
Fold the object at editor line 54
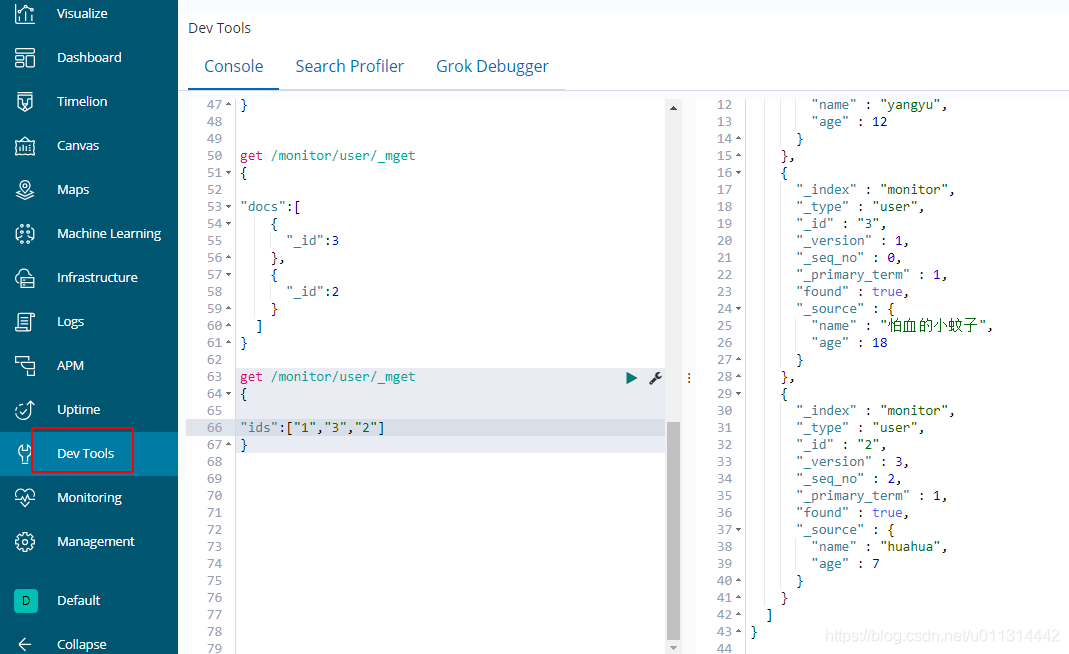click(228, 224)
